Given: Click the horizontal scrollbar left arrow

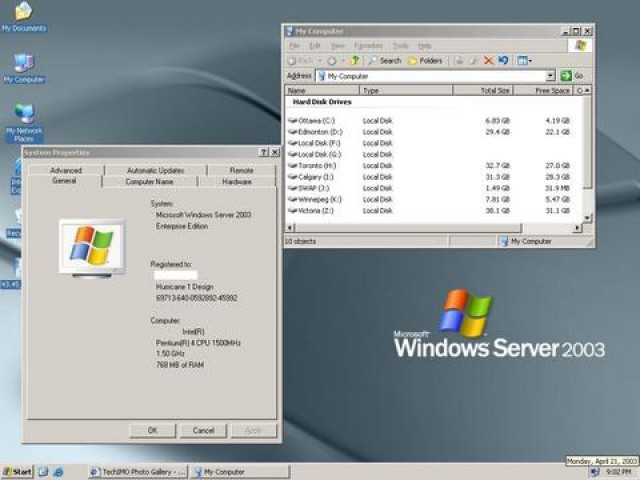Looking at the screenshot, I should pyautogui.click(x=290, y=227).
